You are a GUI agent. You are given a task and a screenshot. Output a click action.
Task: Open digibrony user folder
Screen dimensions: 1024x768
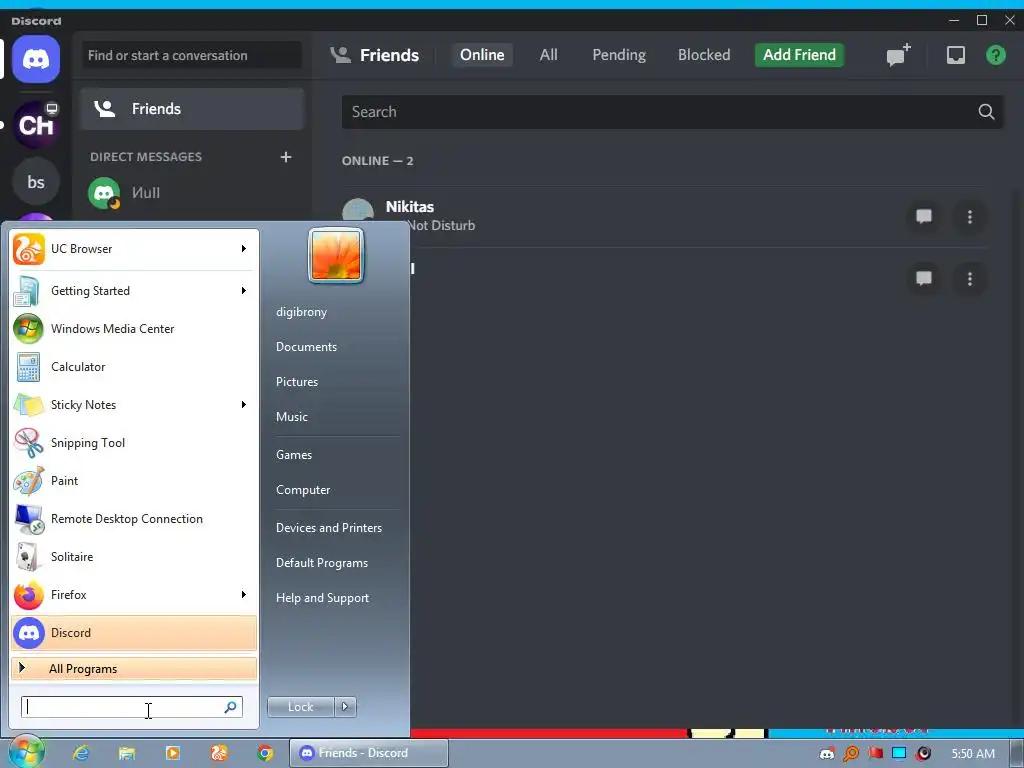(301, 312)
